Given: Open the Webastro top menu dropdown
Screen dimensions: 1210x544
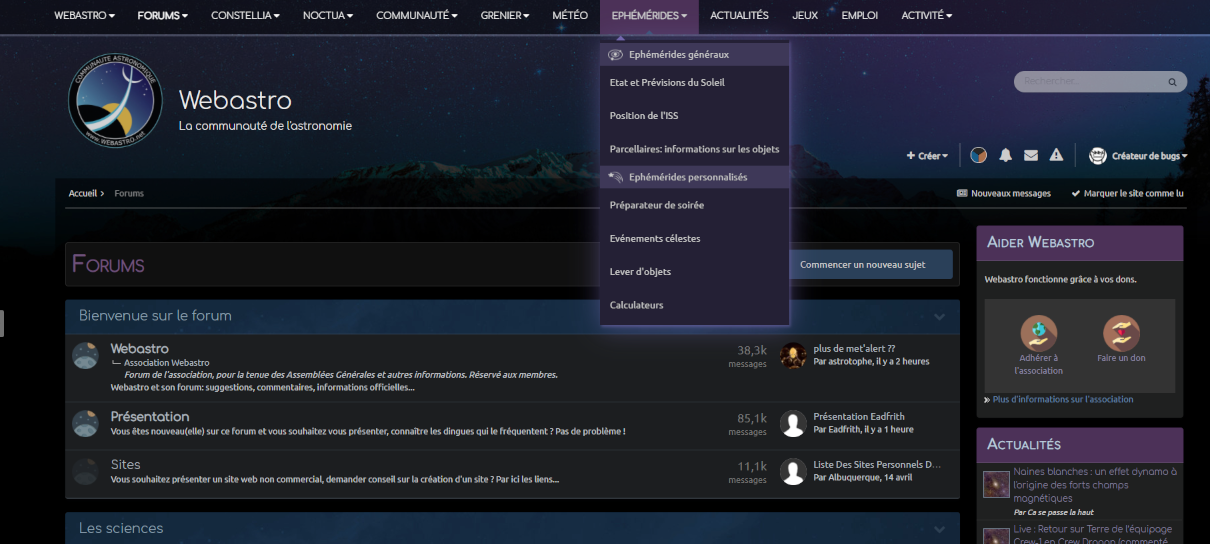Looking at the screenshot, I should pos(84,16).
